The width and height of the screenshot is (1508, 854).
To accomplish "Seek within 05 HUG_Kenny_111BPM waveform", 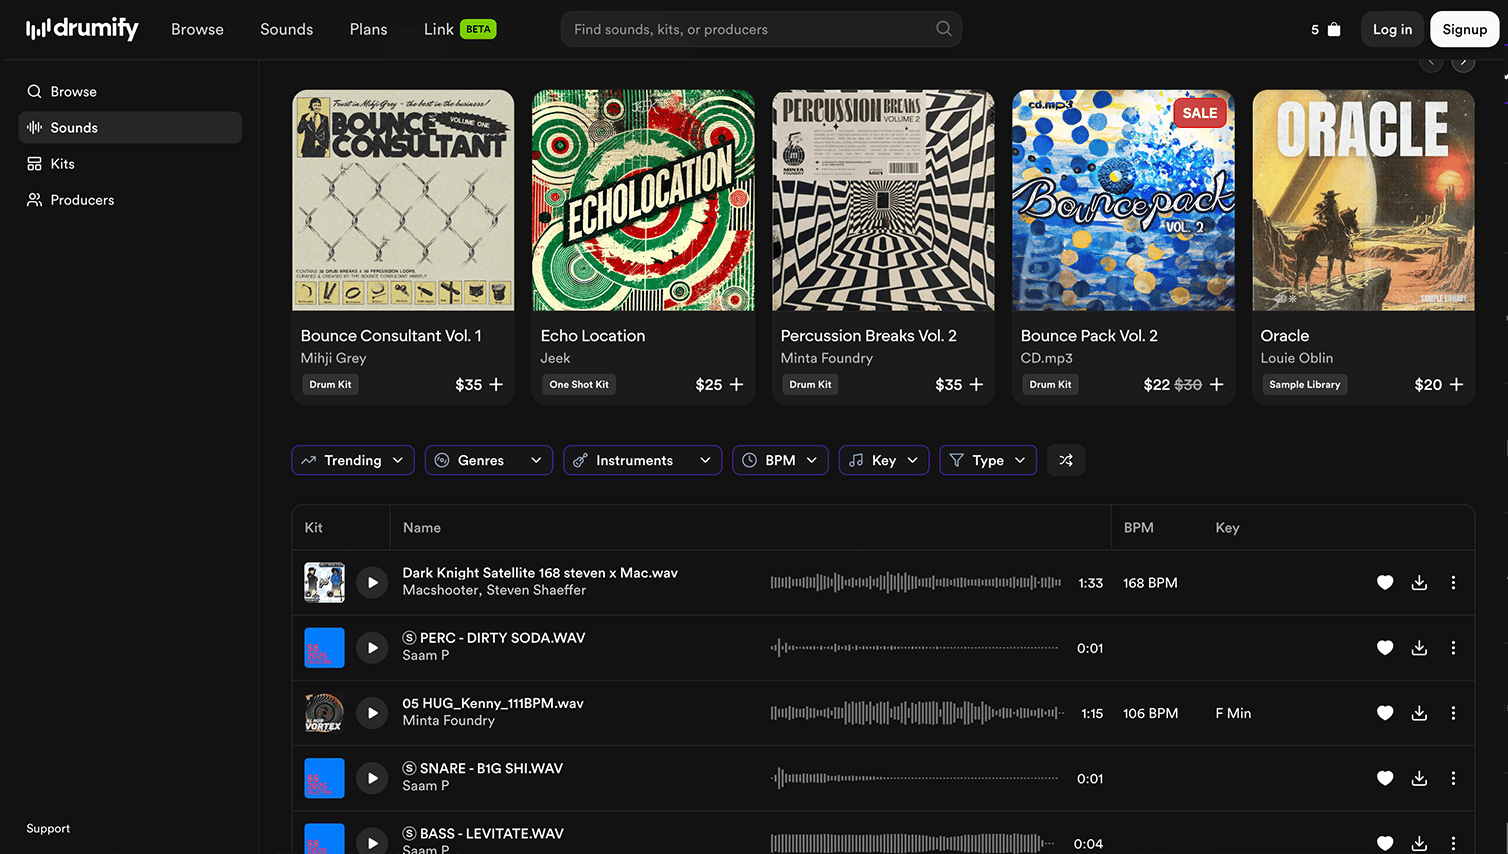I will [x=916, y=713].
